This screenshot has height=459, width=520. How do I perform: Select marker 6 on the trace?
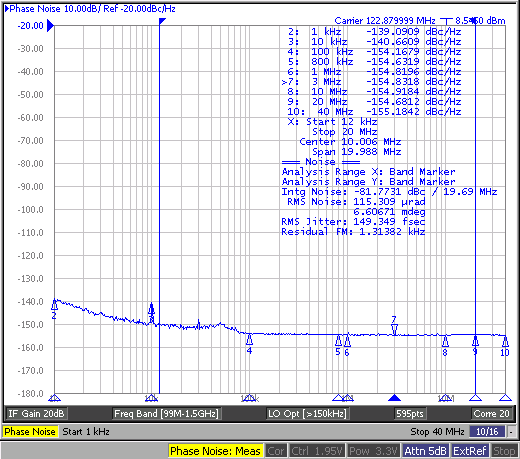347,341
